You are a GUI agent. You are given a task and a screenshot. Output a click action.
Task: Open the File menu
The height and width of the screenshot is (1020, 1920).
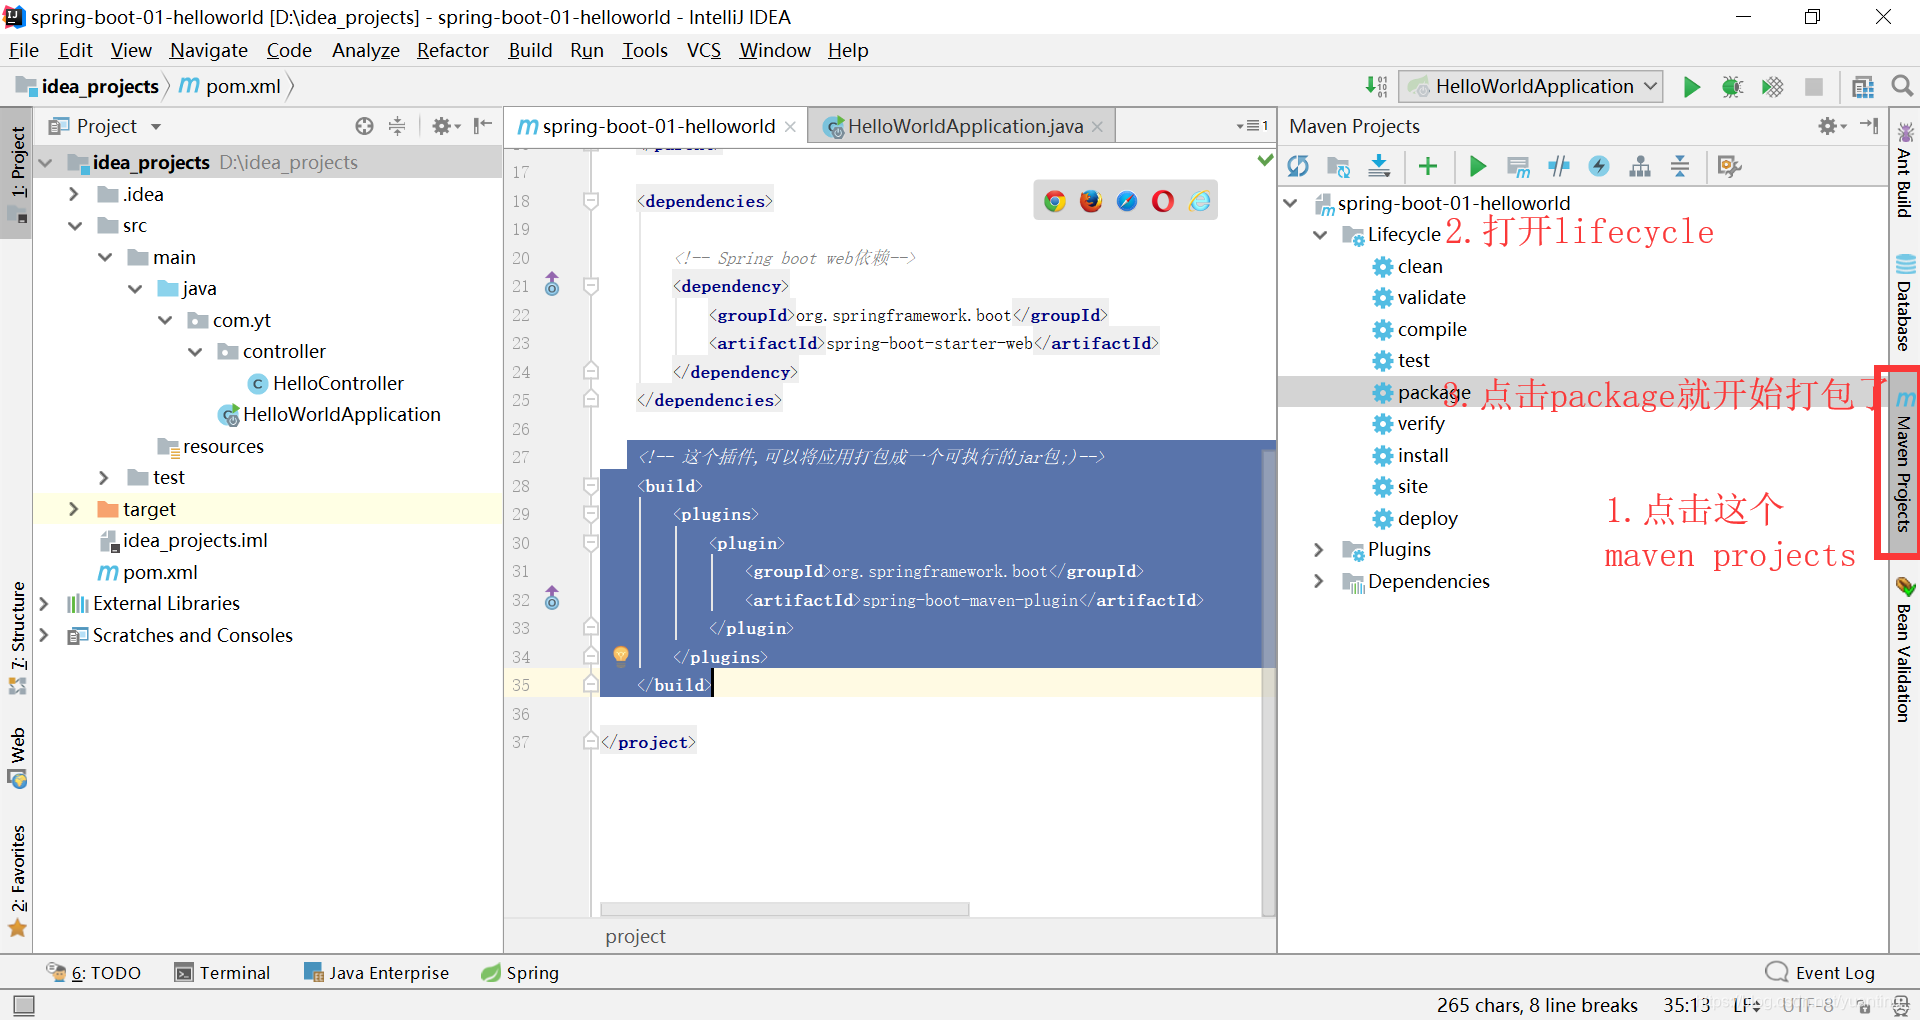[23, 50]
